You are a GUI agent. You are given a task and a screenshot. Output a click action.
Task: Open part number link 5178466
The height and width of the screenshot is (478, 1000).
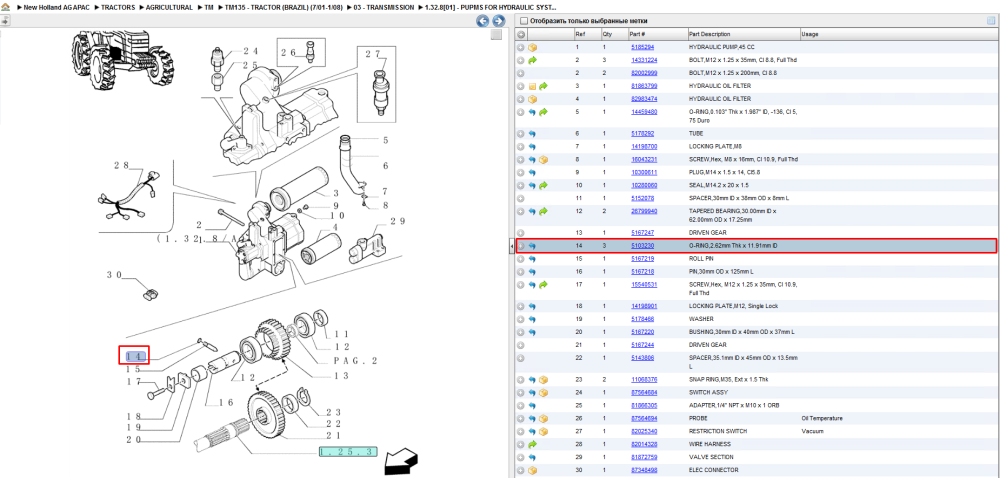pos(642,319)
